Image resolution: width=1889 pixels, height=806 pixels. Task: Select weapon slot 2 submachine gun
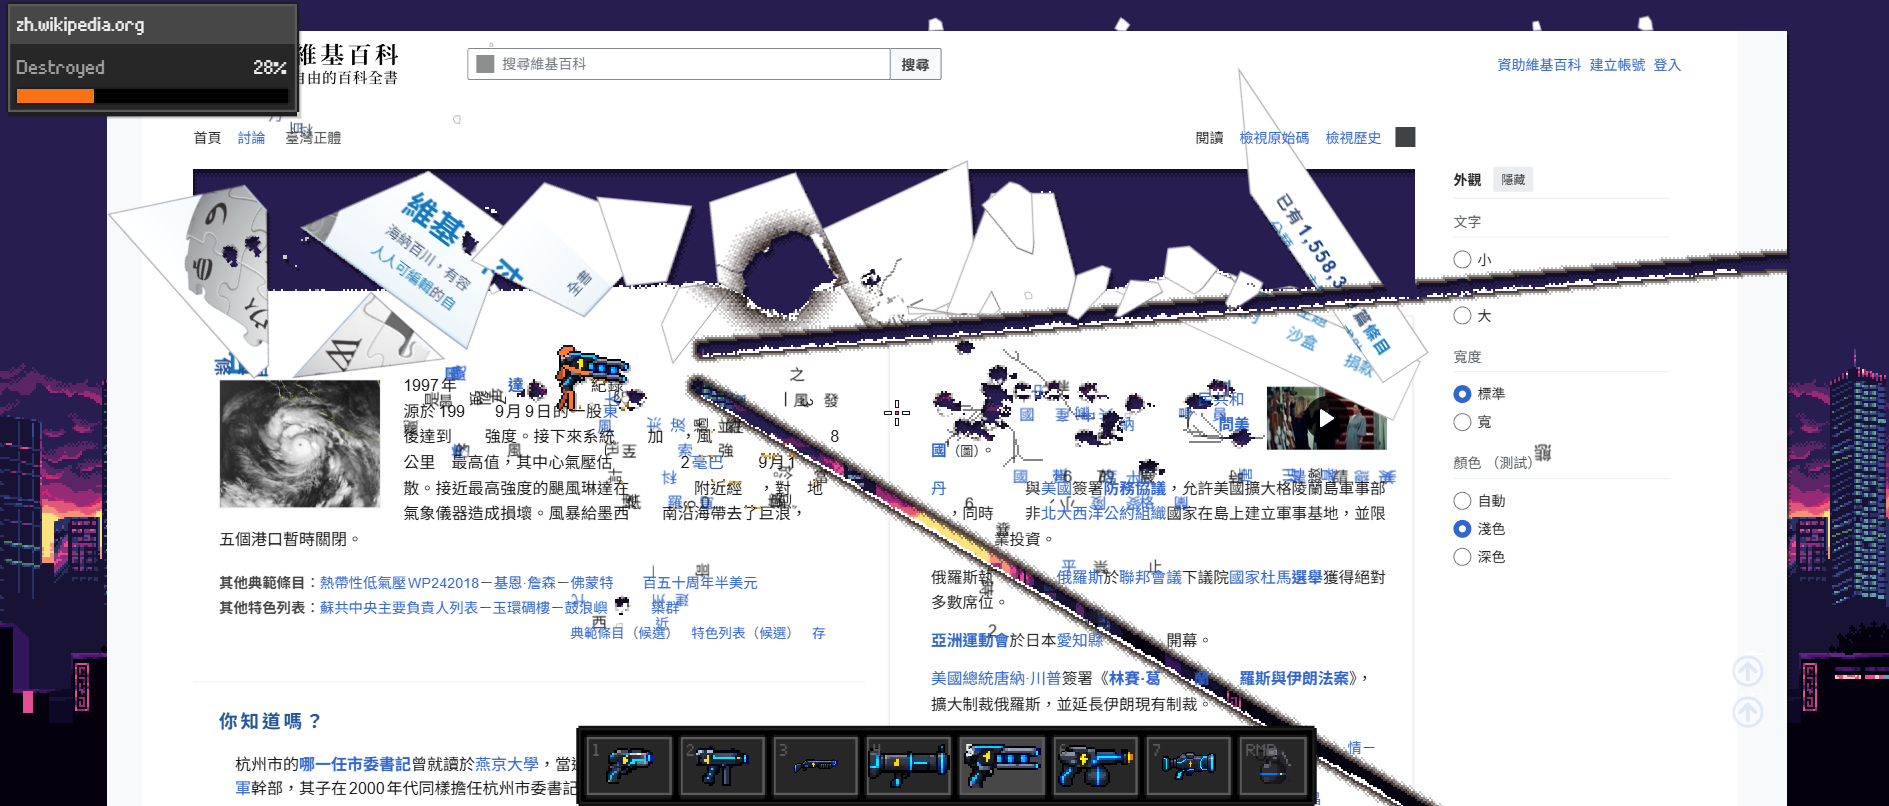[722, 766]
